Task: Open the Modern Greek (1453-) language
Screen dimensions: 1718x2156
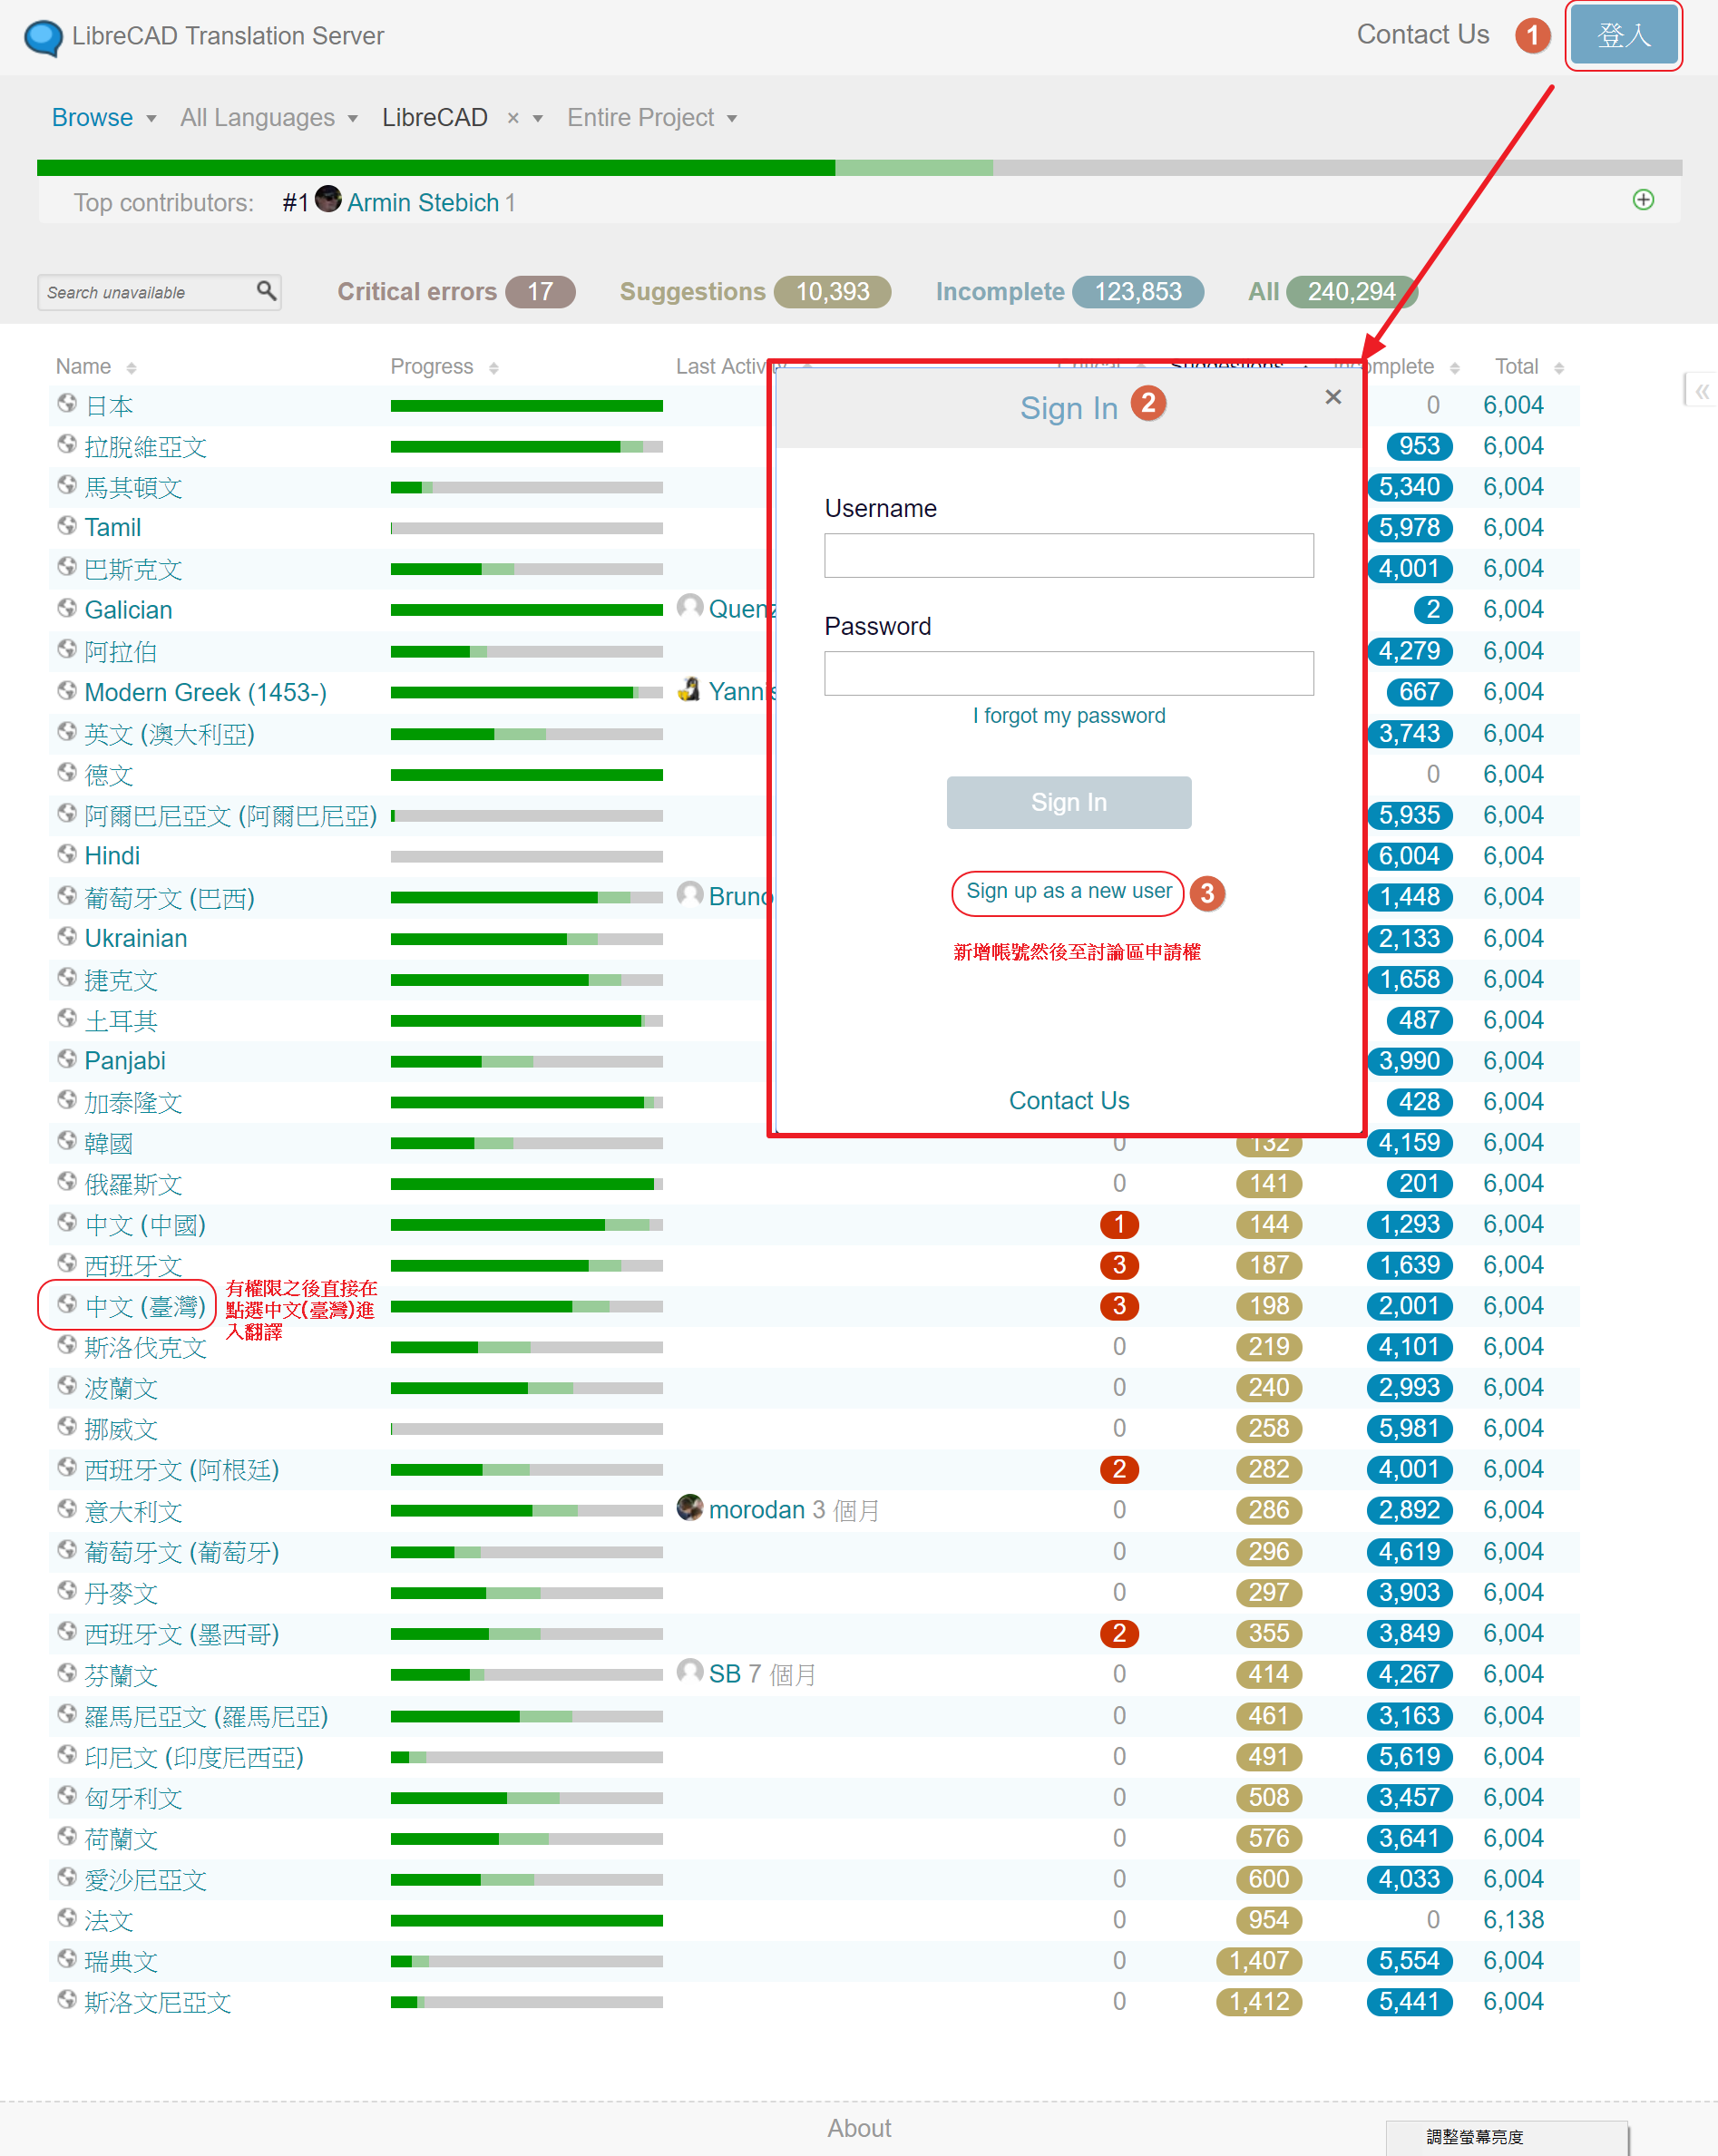Action: coord(205,692)
